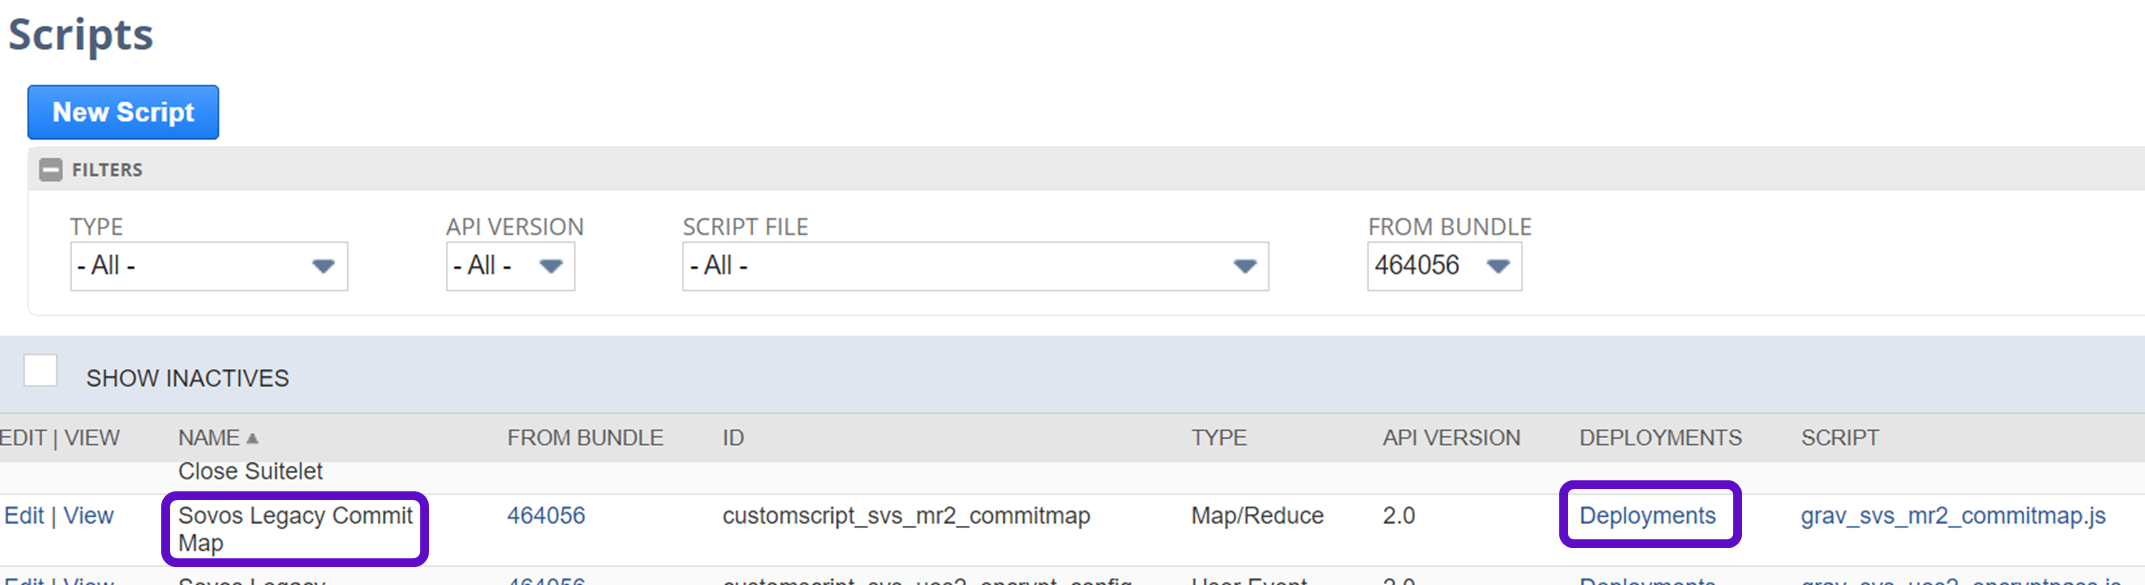Sort by the API Version column header
This screenshot has height=585, width=2145.
(x=1451, y=438)
